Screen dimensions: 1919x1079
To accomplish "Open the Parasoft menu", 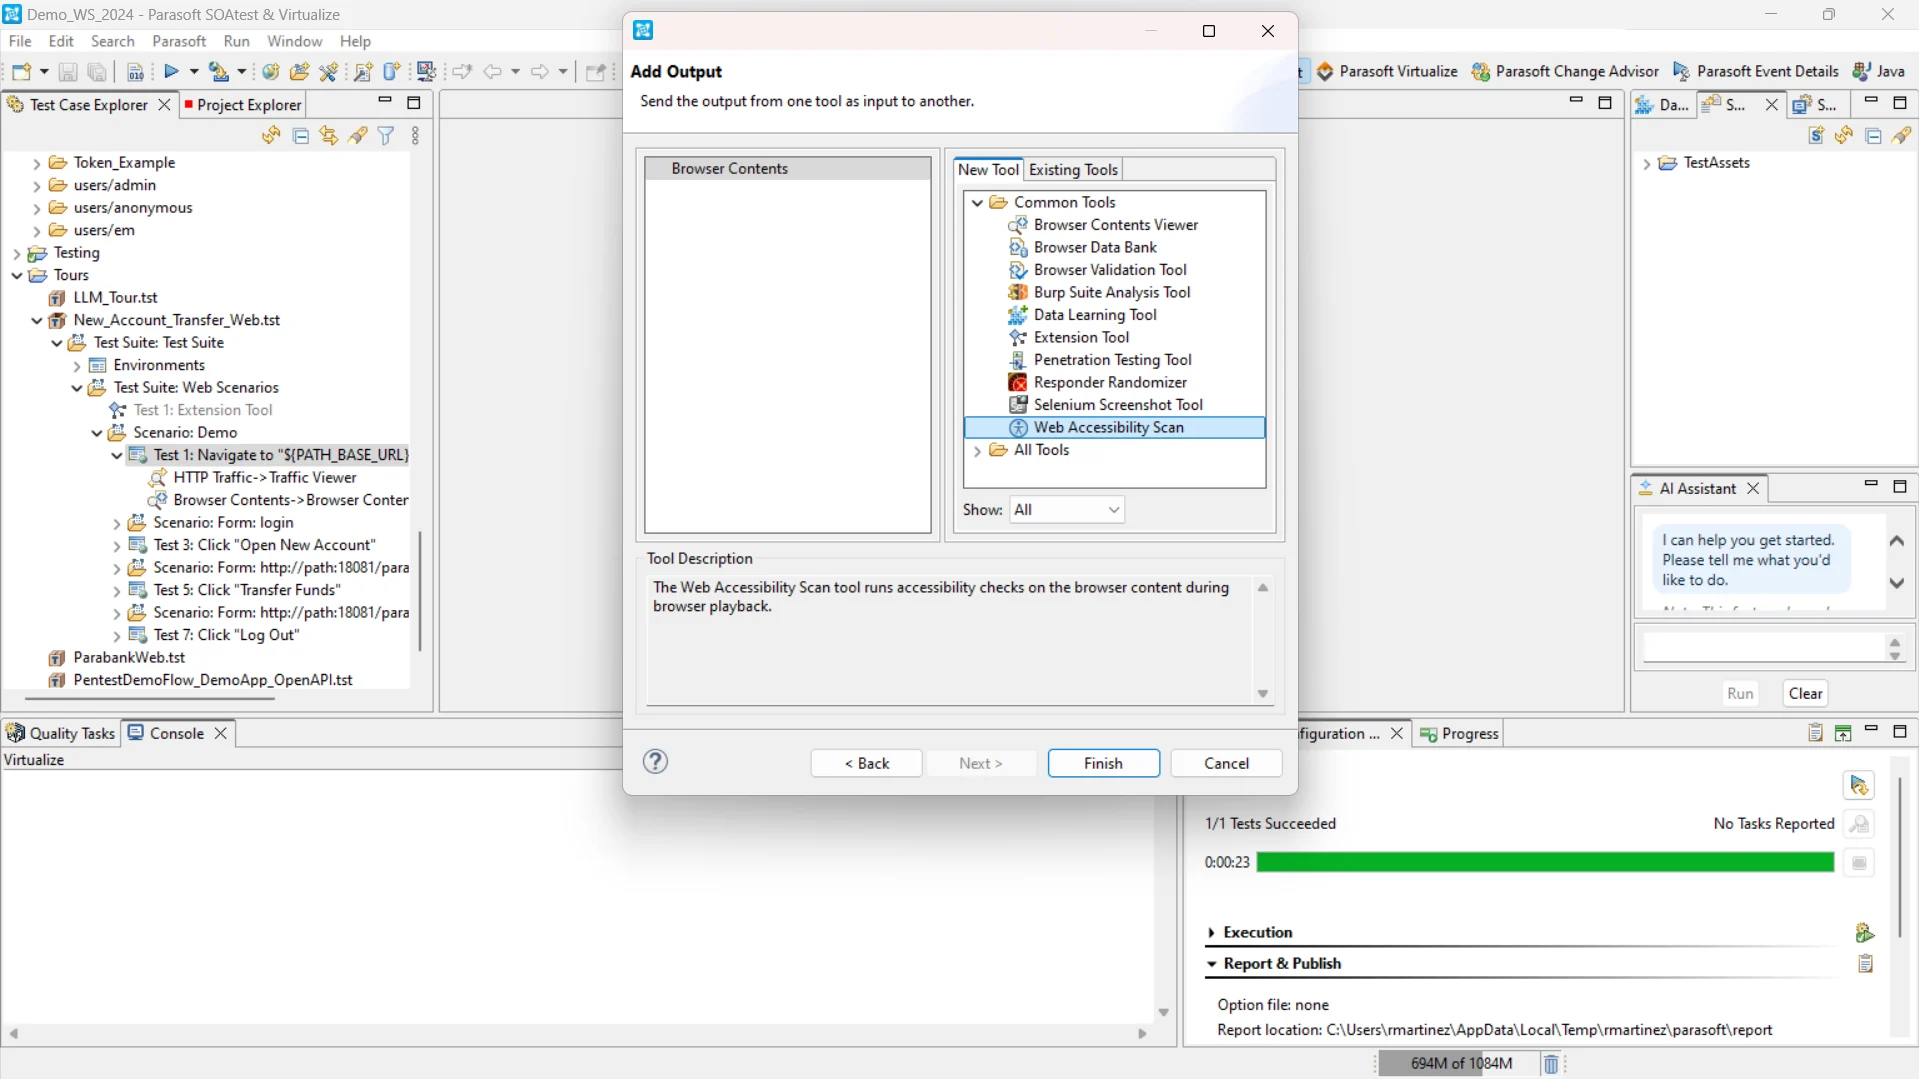I will [x=179, y=41].
